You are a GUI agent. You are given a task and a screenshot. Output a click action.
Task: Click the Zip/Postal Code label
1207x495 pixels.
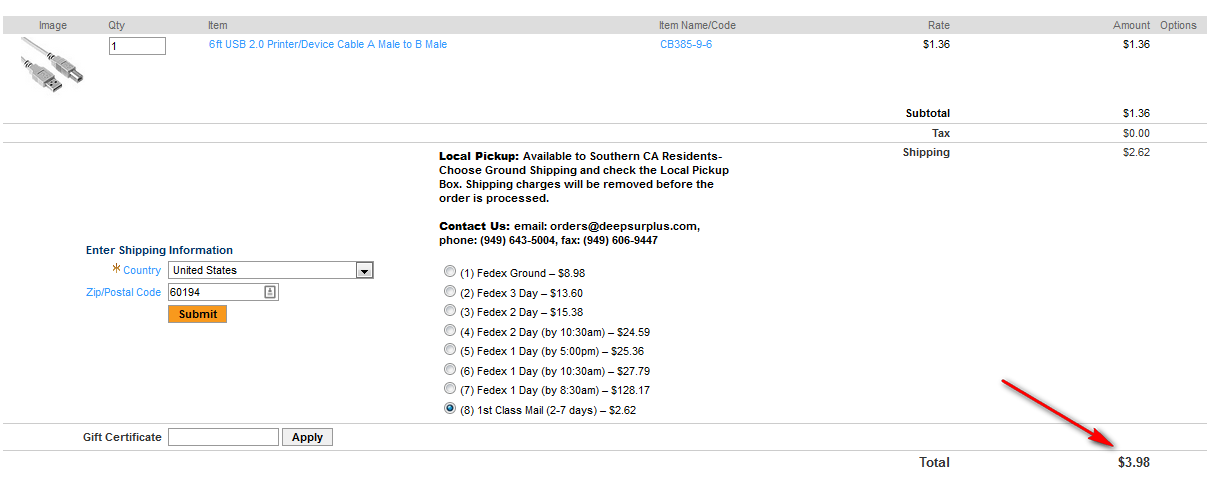(x=123, y=292)
